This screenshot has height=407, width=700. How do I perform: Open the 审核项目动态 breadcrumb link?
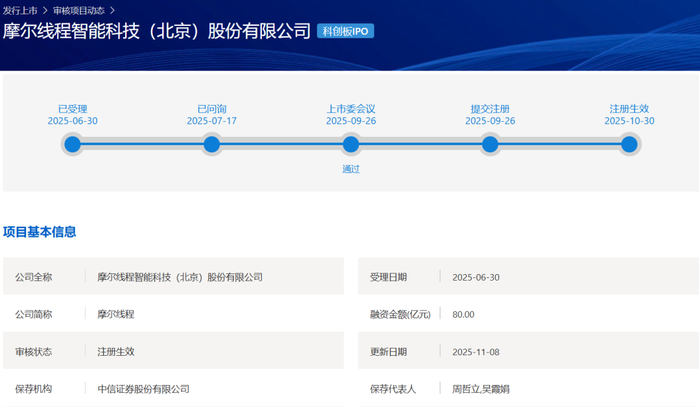point(79,10)
